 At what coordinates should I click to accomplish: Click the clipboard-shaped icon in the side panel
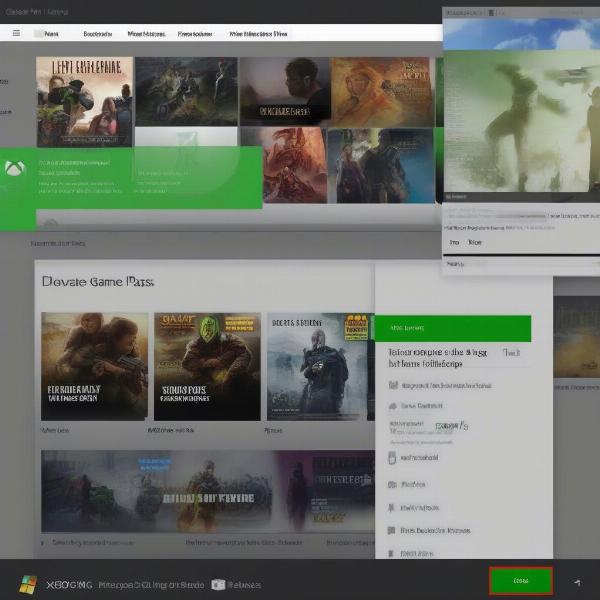(x=392, y=458)
